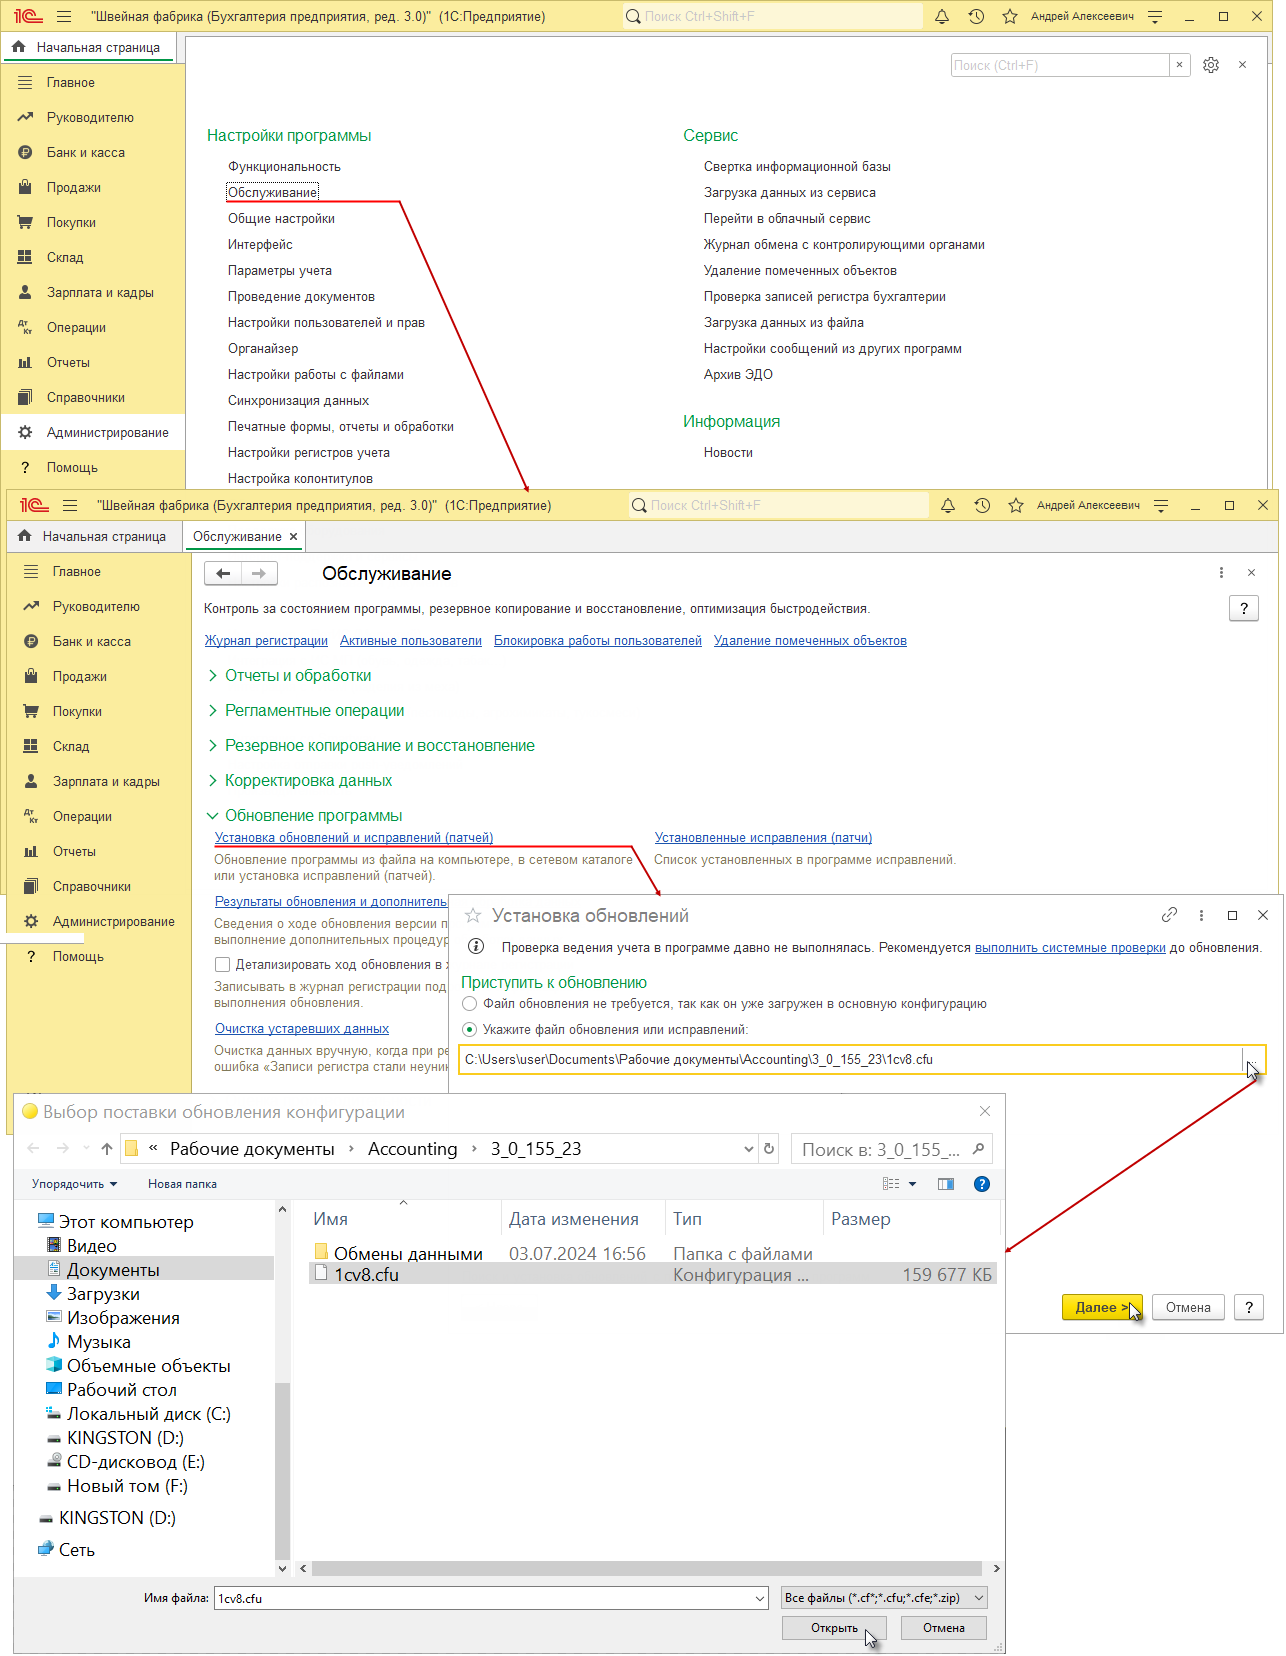Switch to Начальная страница tab in lower window

(93, 536)
